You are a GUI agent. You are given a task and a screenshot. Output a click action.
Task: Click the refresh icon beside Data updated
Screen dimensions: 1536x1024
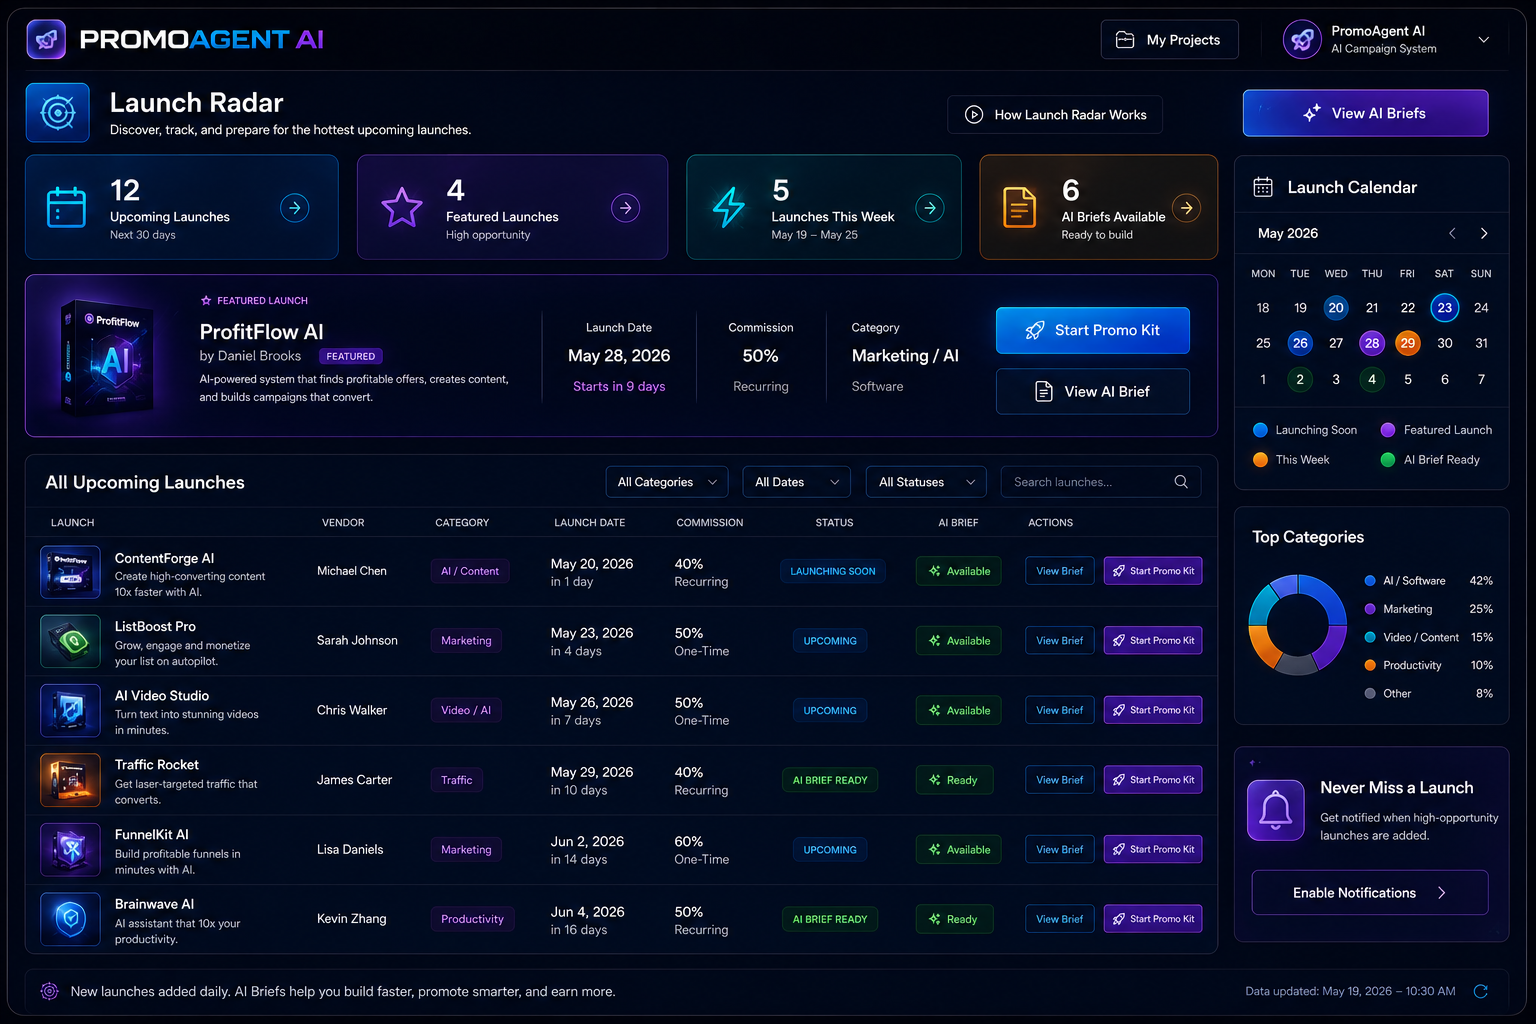pos(1481,991)
